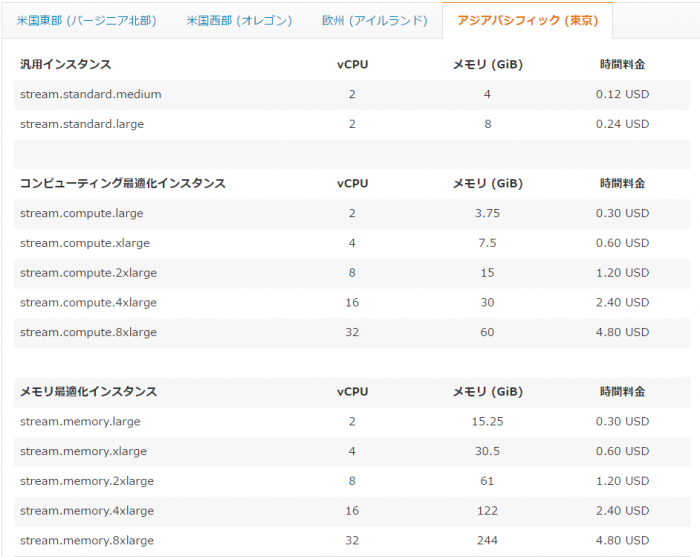Click the 15.25 memory value for stream.memory.large

[487, 422]
